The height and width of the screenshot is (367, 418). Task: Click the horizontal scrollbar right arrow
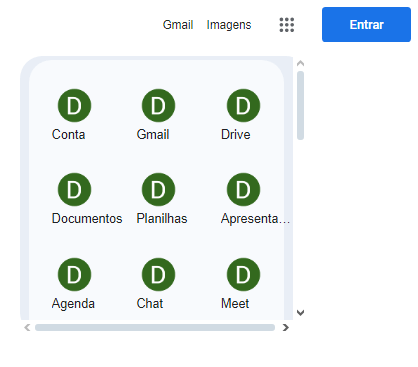(286, 328)
